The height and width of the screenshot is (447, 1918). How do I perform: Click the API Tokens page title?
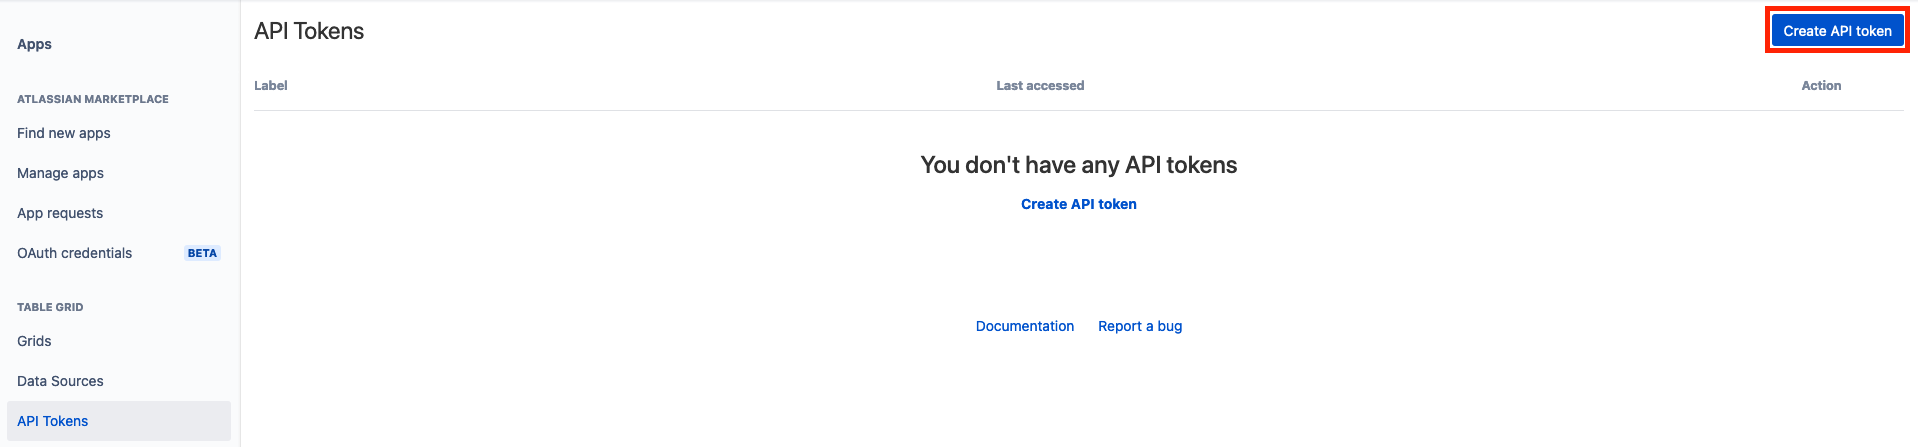pos(309,31)
